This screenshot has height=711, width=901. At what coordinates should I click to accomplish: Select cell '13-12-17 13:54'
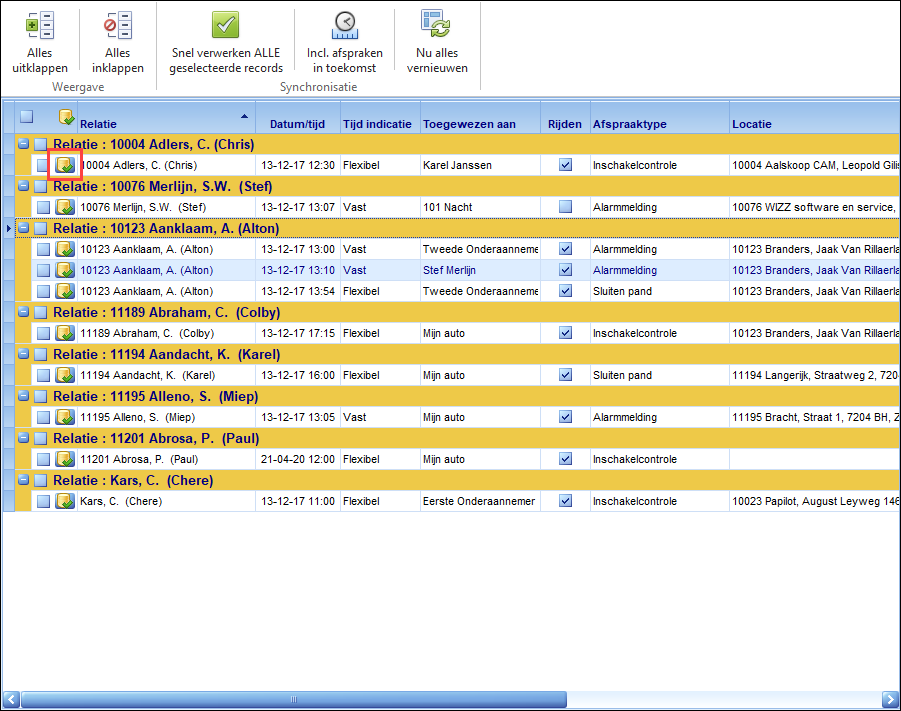pyautogui.click(x=298, y=291)
